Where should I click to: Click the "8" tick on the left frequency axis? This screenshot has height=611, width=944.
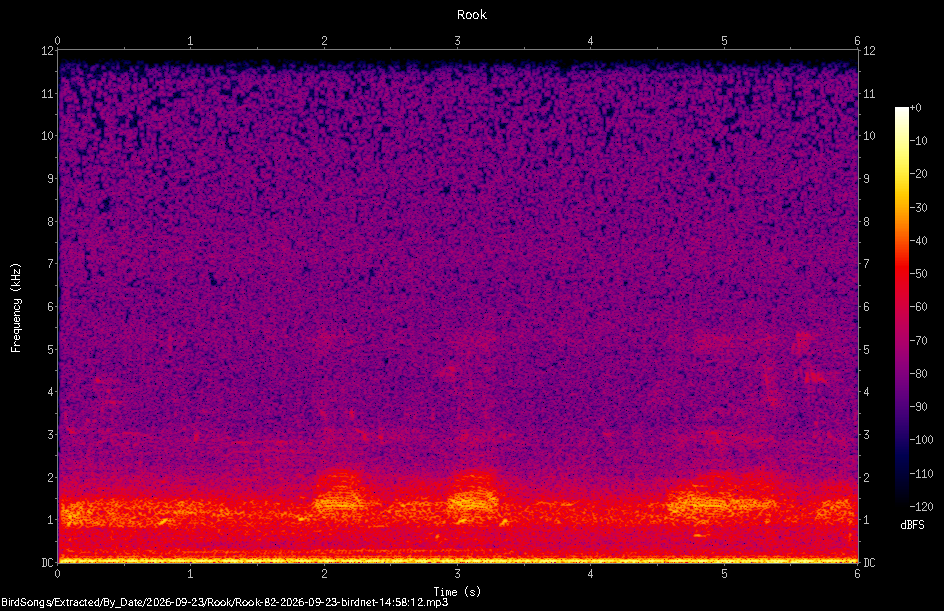click(x=51, y=222)
